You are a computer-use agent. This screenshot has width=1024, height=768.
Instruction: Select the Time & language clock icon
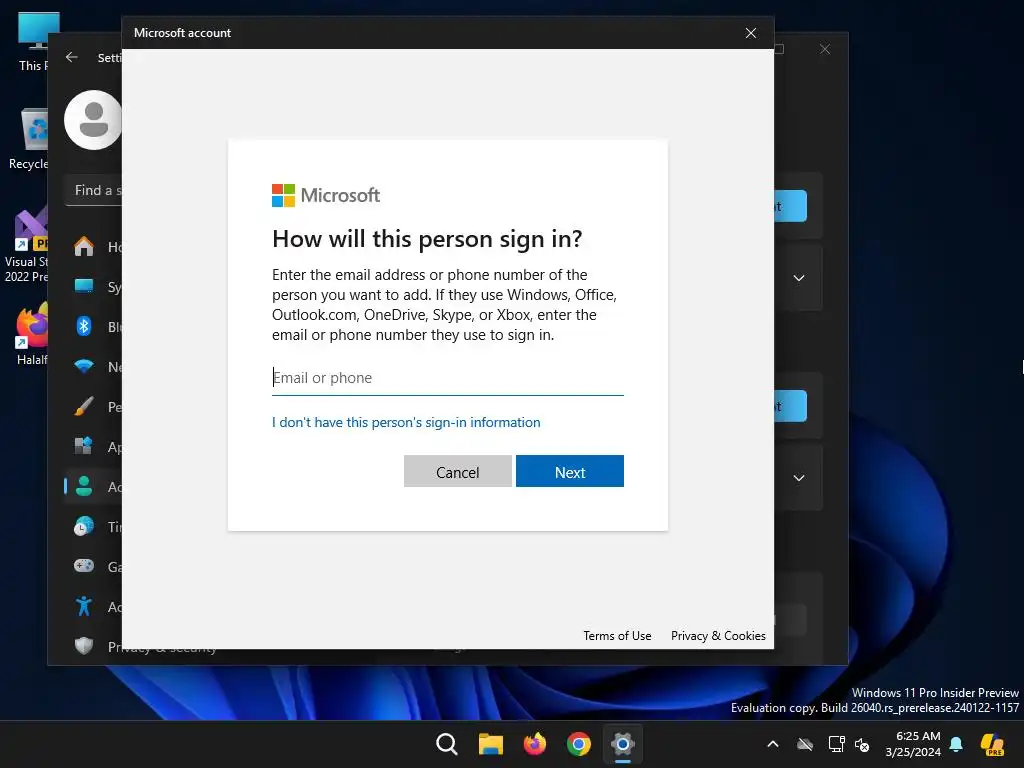click(84, 526)
